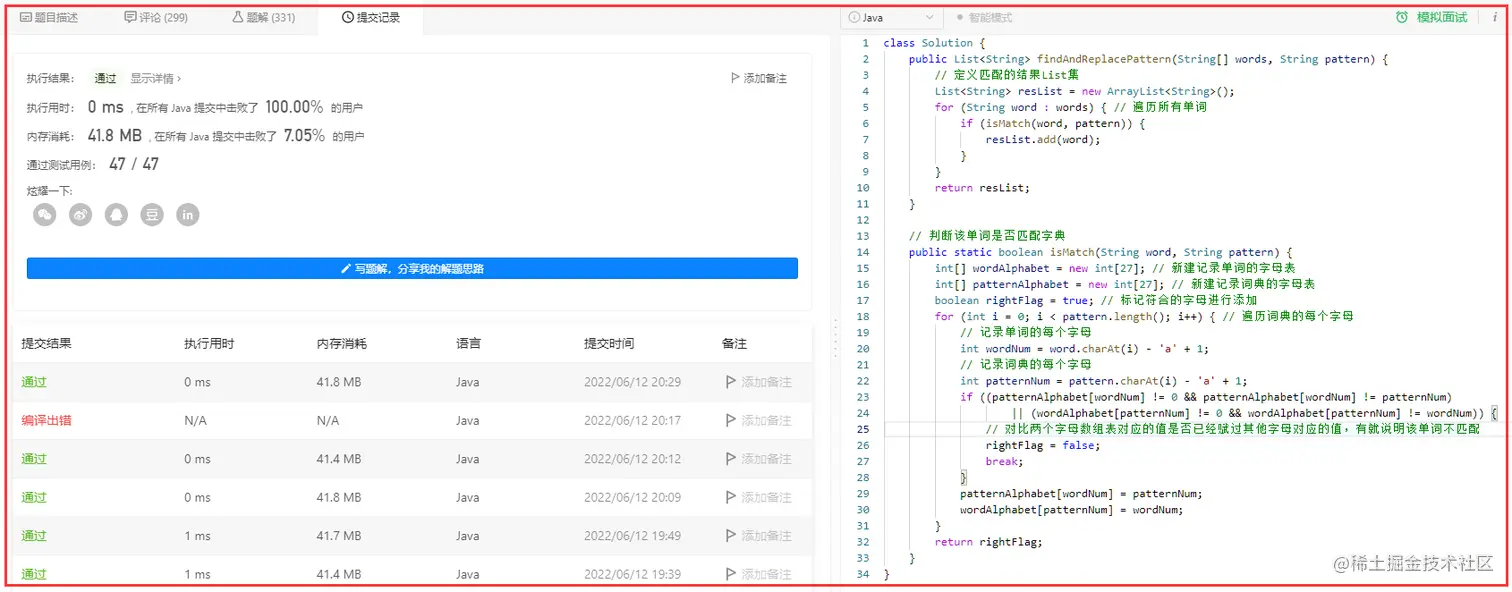Click the 执行用时 column header
1512x592 pixels.
(209, 344)
